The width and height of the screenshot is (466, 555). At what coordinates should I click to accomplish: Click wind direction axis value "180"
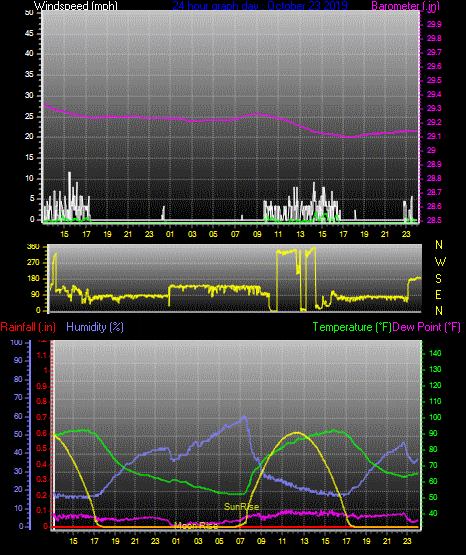pos(33,279)
